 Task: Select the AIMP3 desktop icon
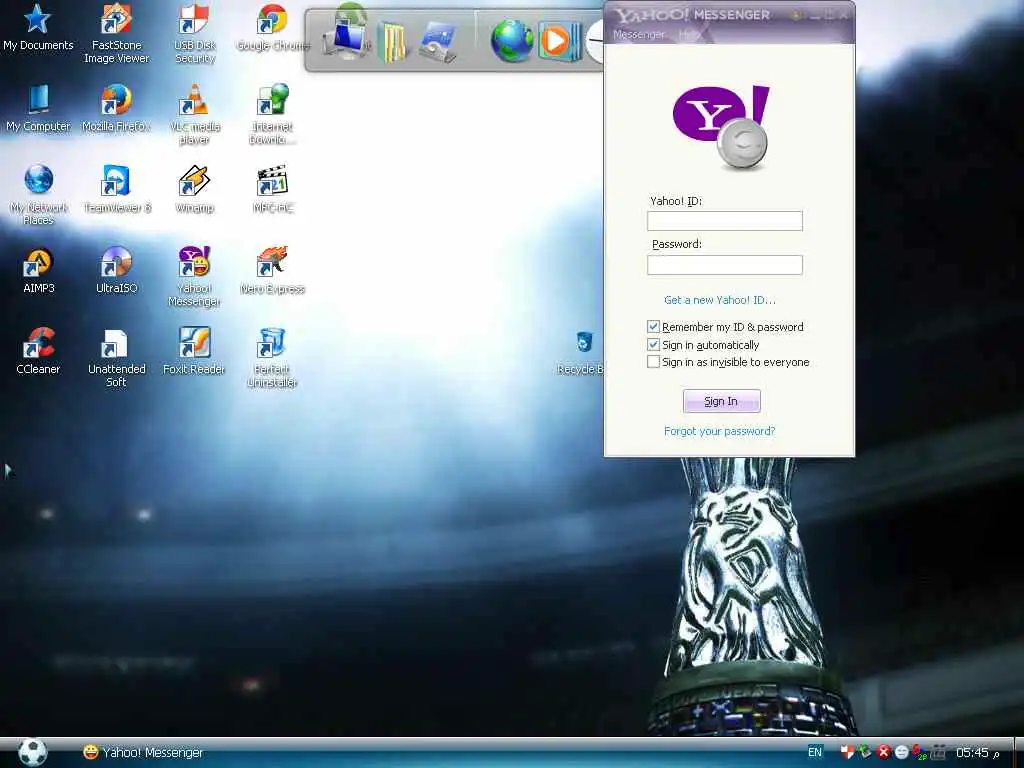(38, 270)
